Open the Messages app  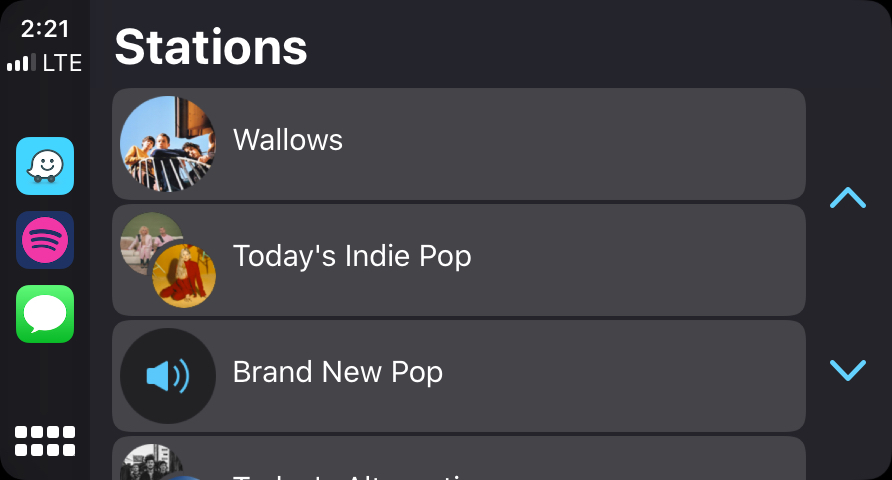coord(45,314)
